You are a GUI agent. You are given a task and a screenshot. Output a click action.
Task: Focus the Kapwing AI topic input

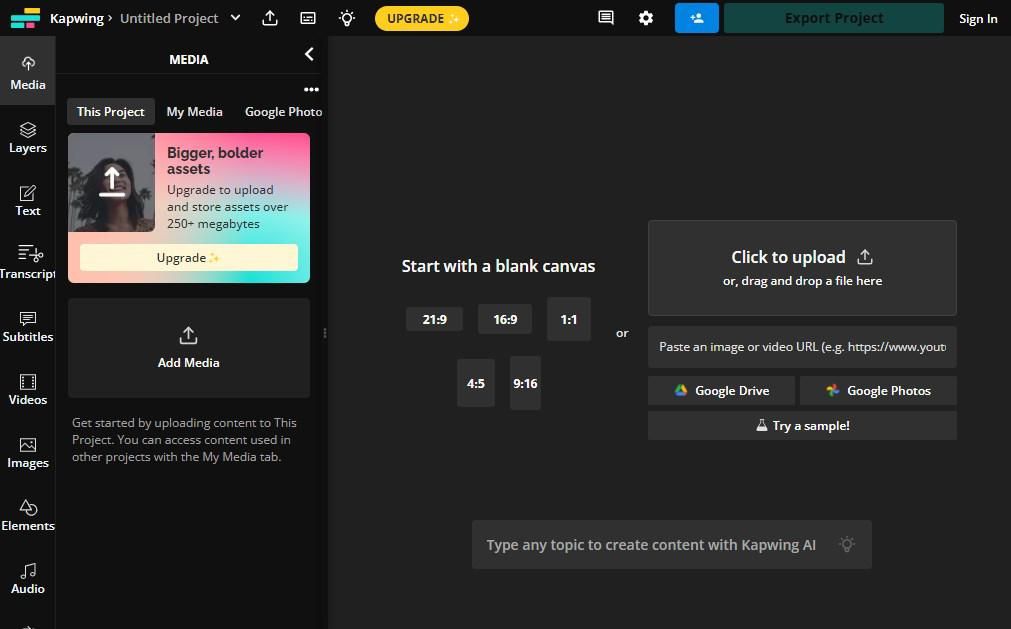point(672,545)
